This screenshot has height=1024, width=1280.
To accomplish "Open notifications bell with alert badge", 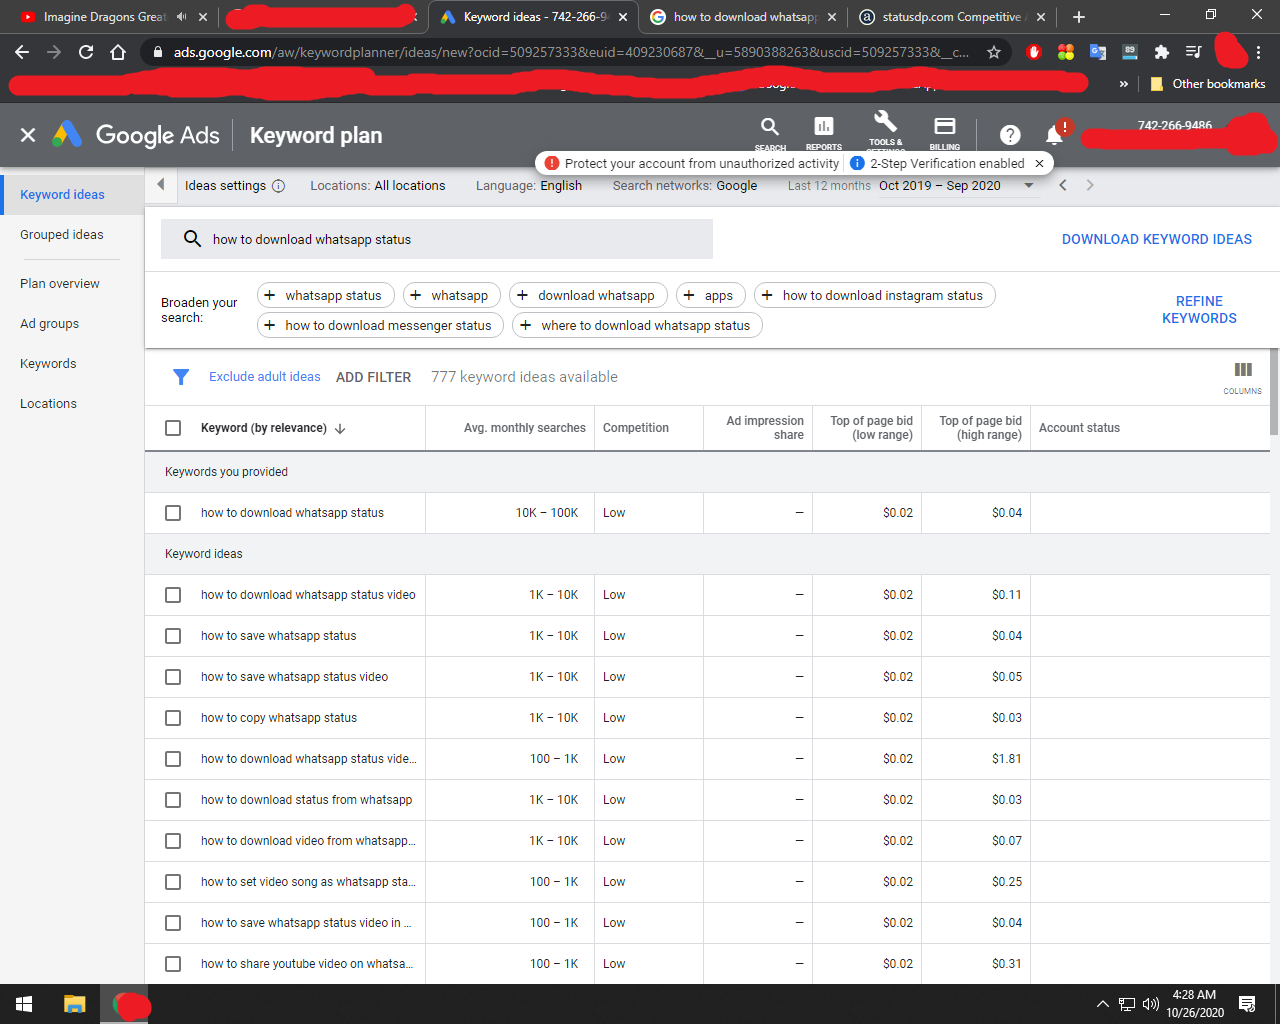I will (x=1055, y=134).
